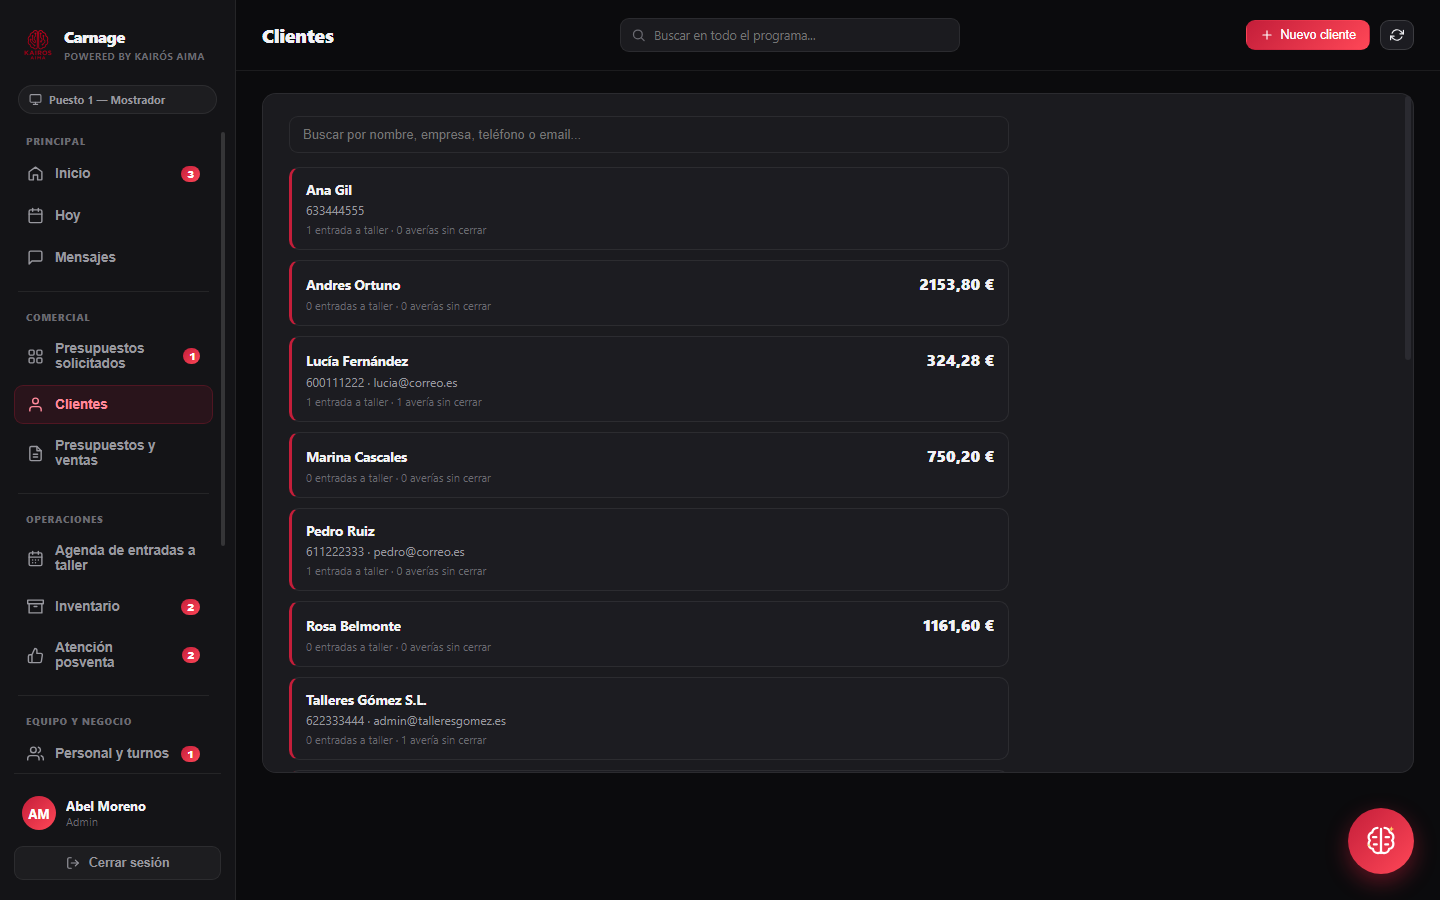This screenshot has height=900, width=1440.
Task: Open the Inicio home icon
Action: 35,174
